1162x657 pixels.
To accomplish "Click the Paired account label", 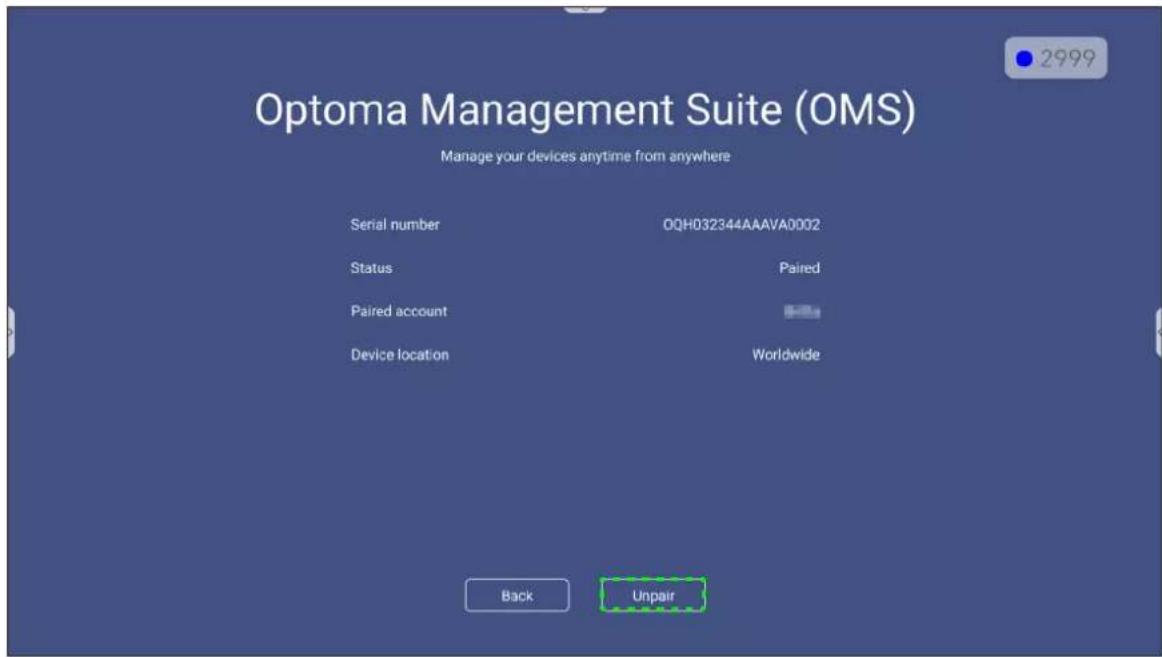I will pos(399,311).
